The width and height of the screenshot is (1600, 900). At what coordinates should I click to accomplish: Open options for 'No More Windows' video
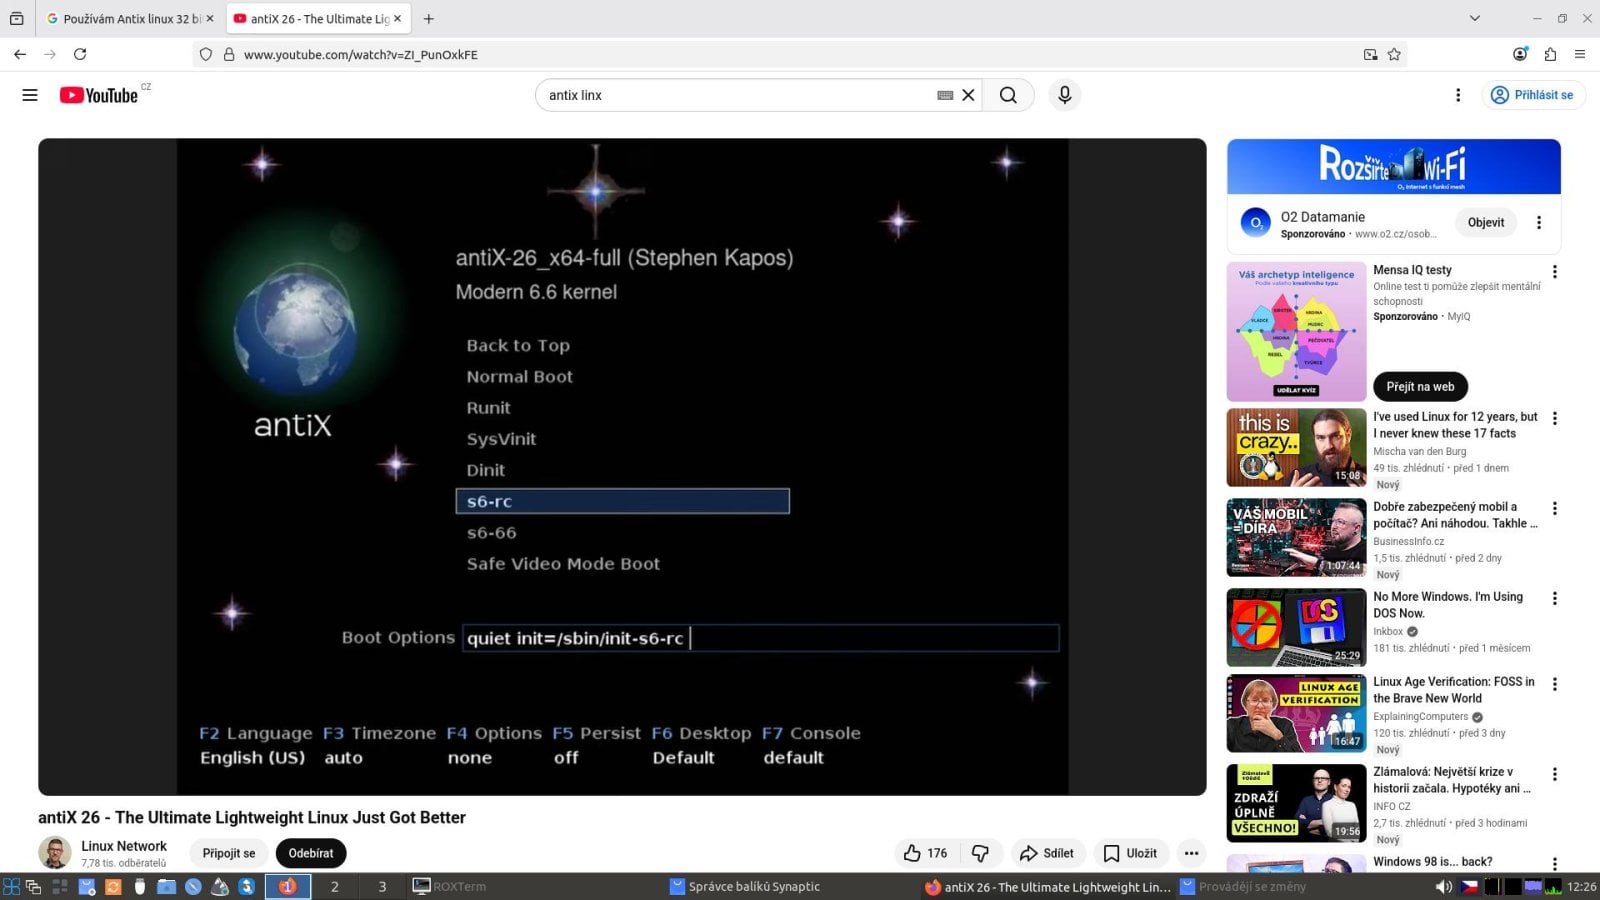1555,598
